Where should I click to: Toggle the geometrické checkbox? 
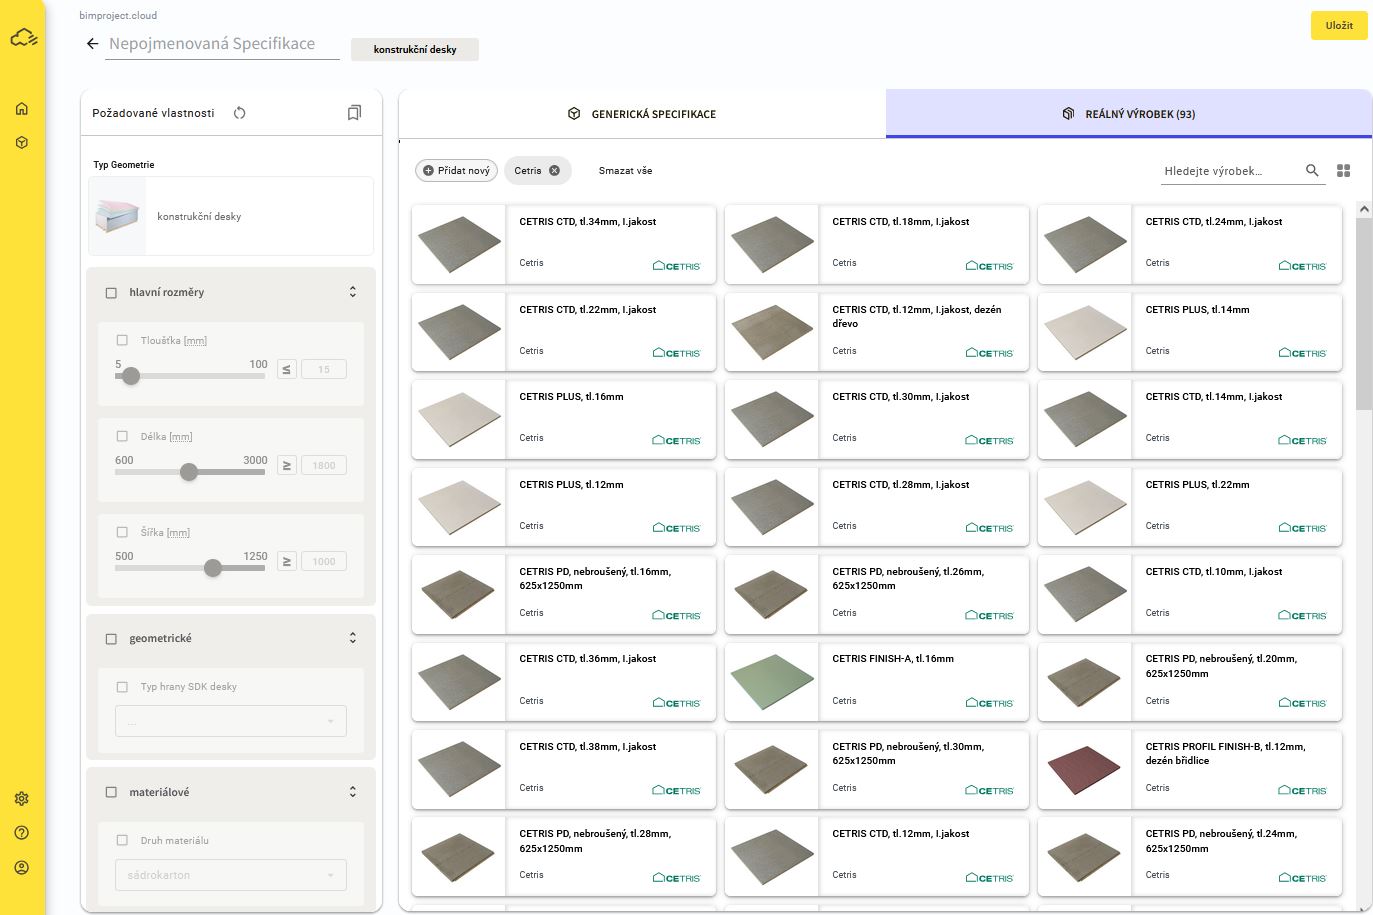coord(111,639)
